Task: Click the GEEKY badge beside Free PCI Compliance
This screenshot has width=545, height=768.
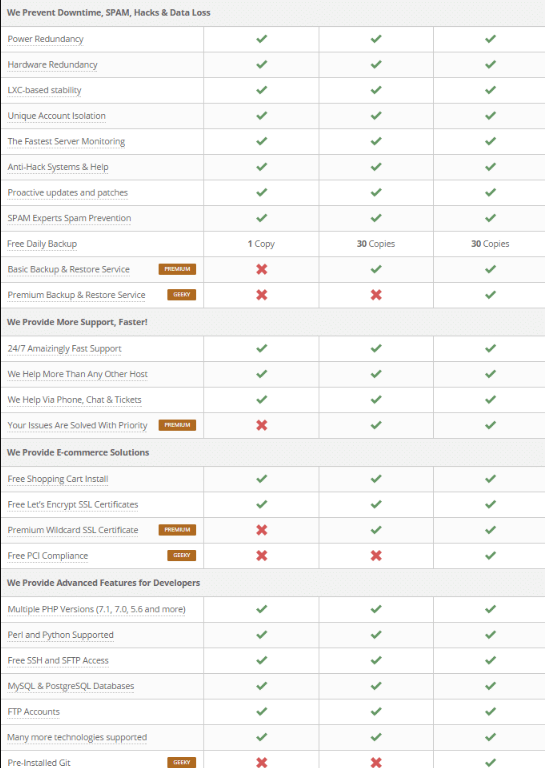Action: 182,555
